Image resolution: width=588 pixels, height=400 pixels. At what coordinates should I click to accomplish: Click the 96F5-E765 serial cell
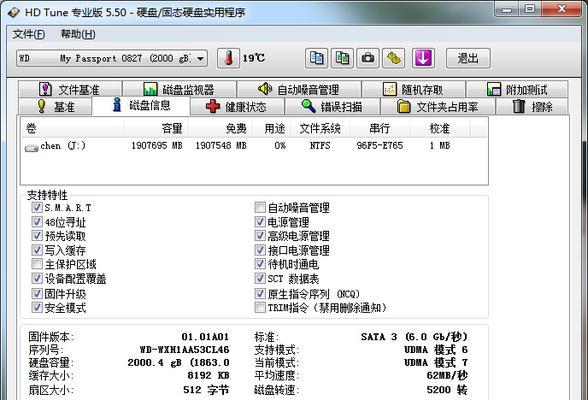click(x=380, y=145)
